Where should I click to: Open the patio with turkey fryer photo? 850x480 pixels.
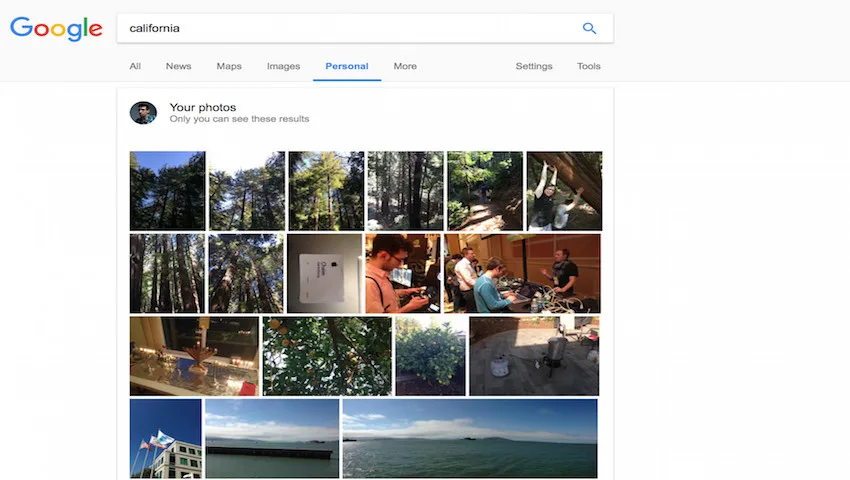pos(535,356)
